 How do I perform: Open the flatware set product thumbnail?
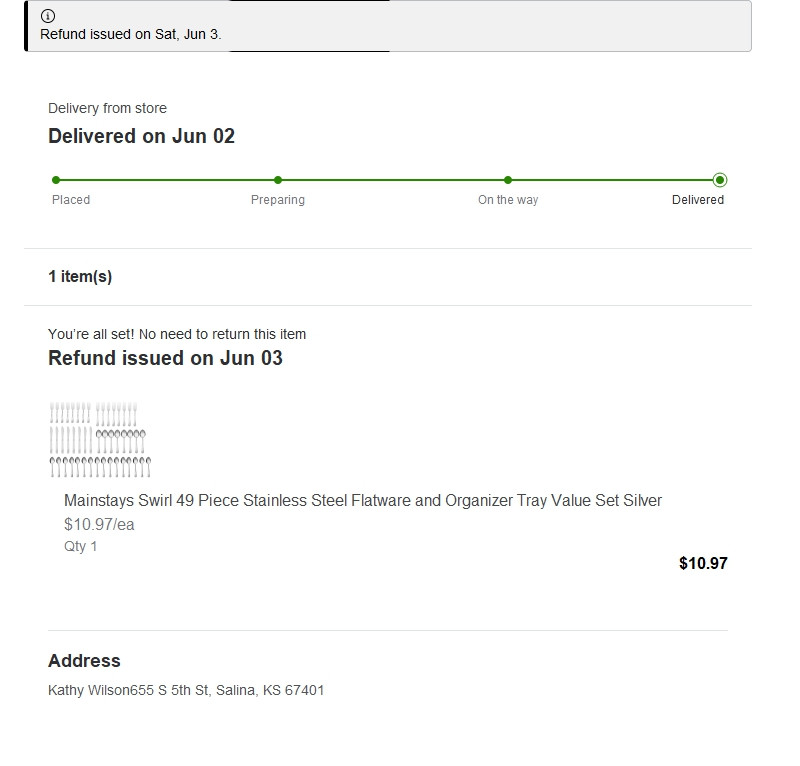pos(99,440)
